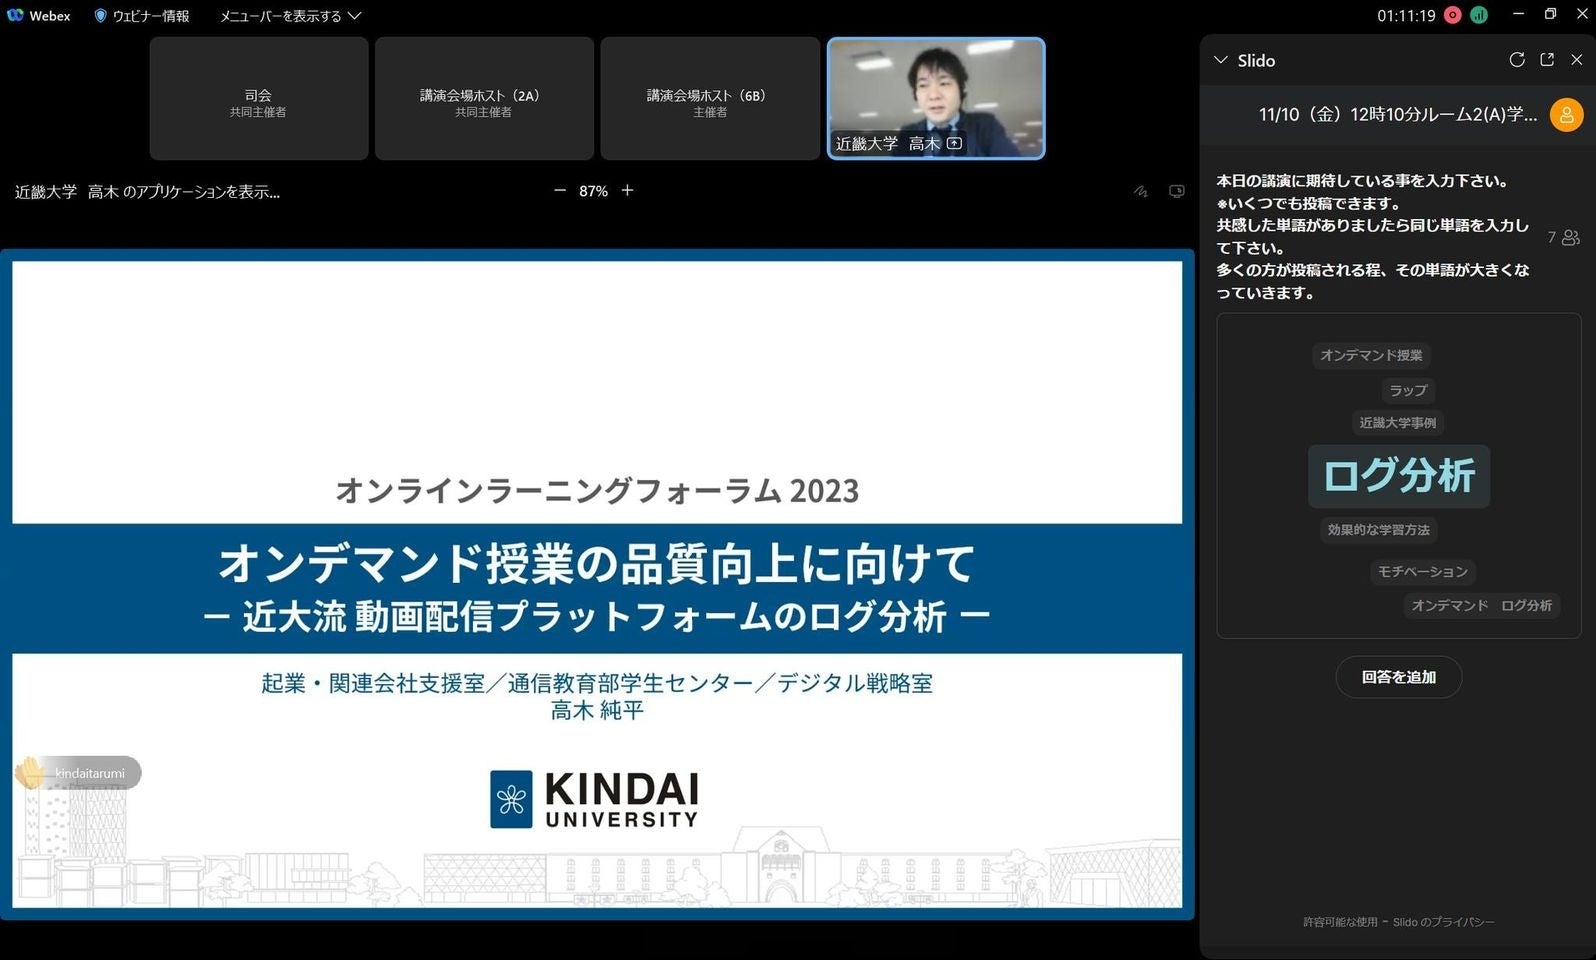Click the red recording indicator icon

click(1453, 15)
